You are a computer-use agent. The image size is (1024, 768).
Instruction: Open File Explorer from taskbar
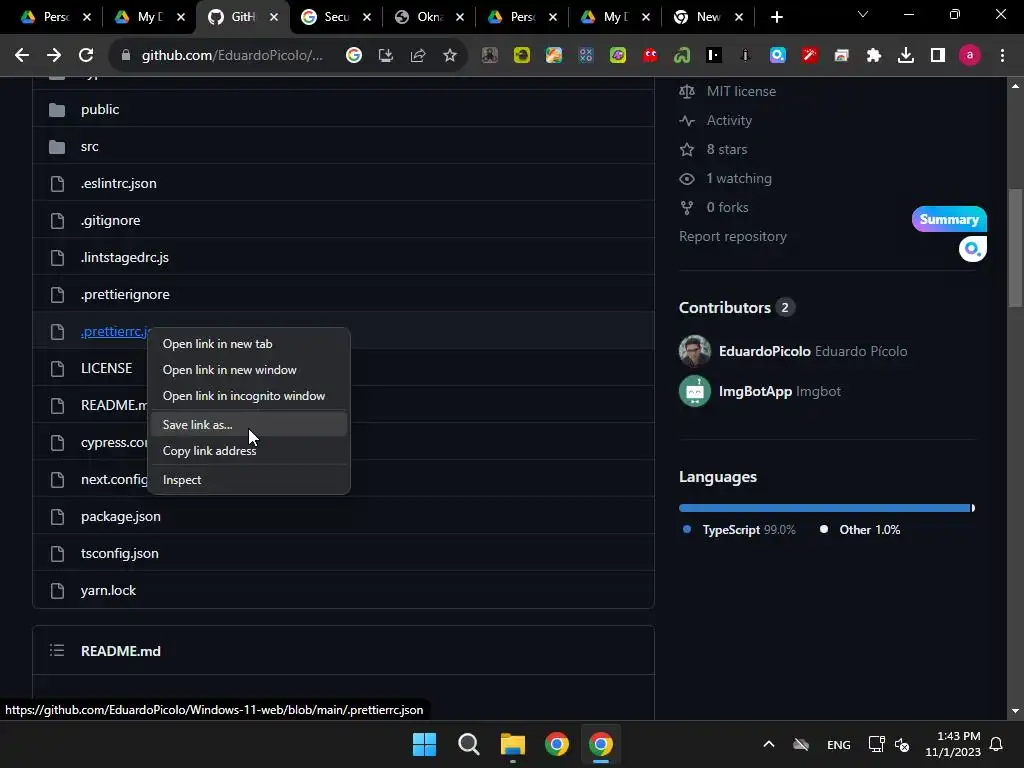click(x=513, y=744)
